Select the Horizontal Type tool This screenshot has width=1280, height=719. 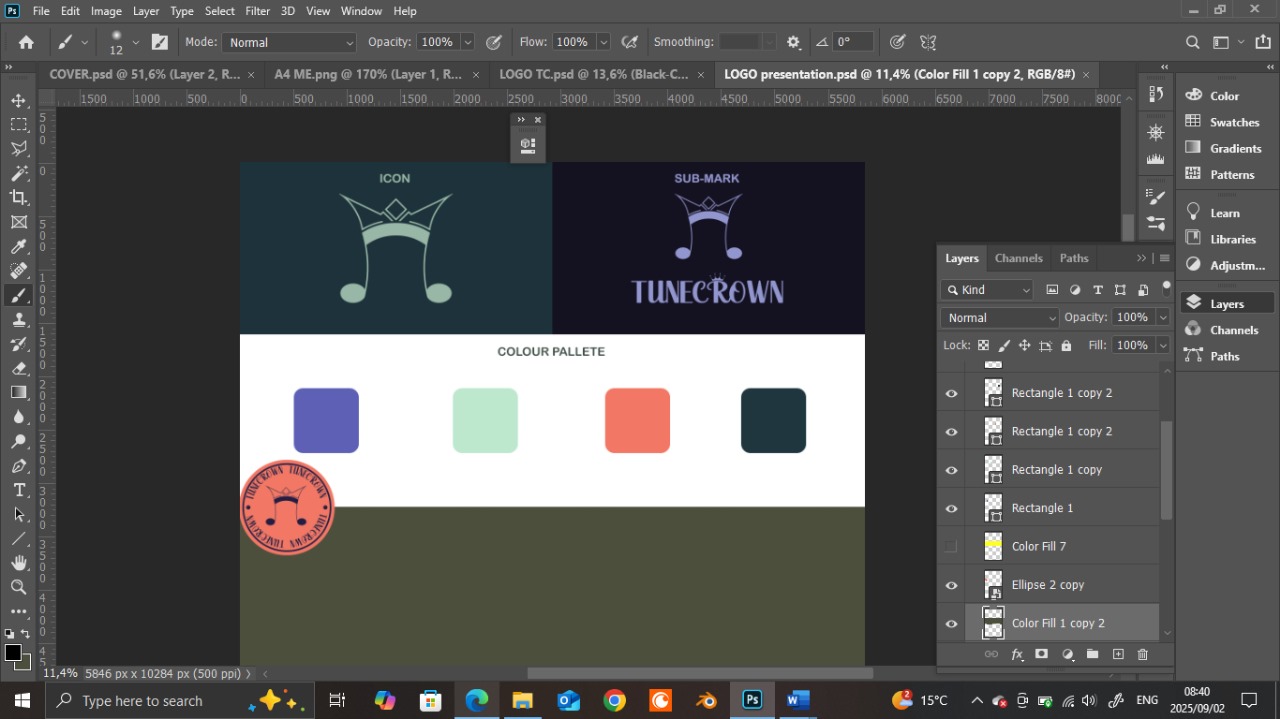(19, 490)
